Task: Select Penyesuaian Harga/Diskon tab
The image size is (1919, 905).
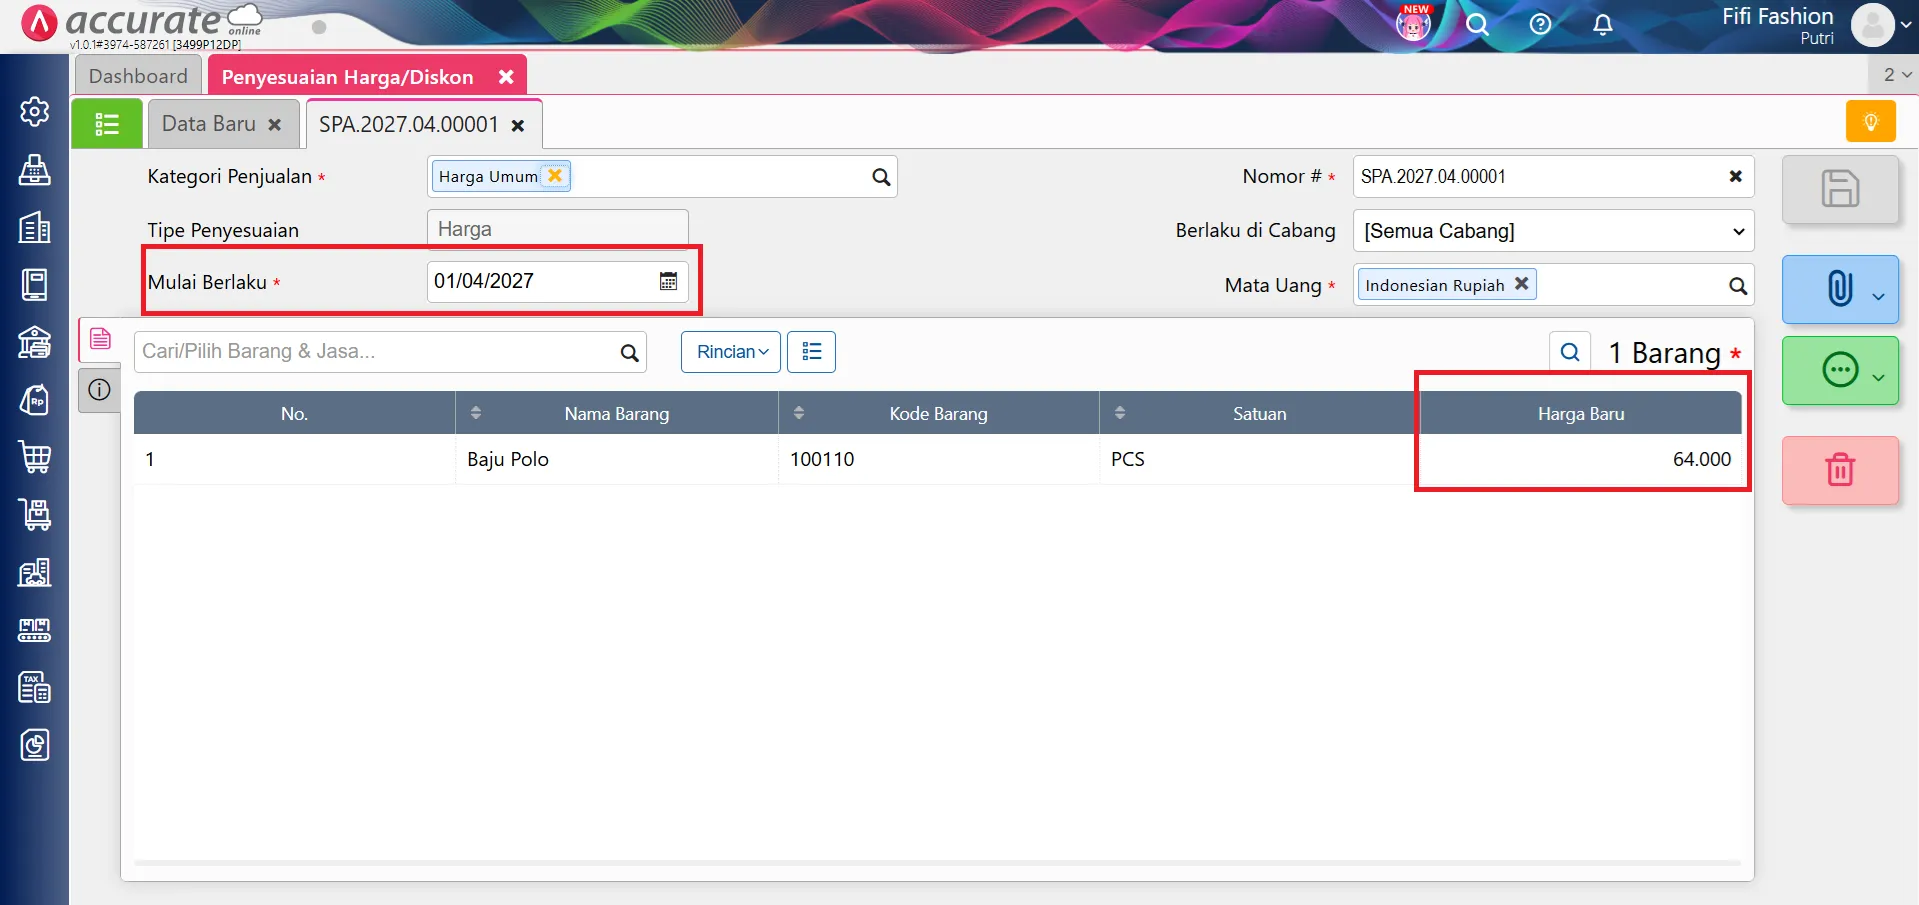Action: click(347, 77)
